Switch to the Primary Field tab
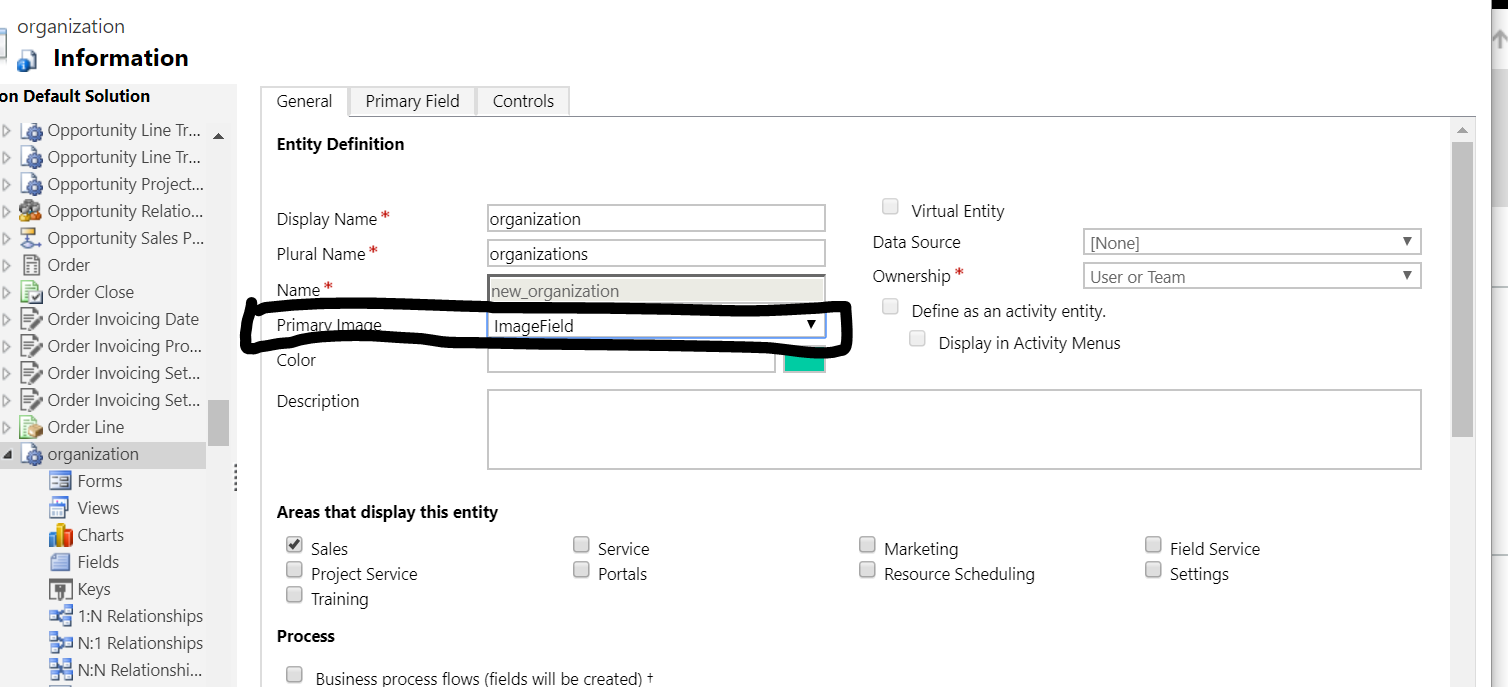Viewport: 1508px width, 687px height. point(412,101)
